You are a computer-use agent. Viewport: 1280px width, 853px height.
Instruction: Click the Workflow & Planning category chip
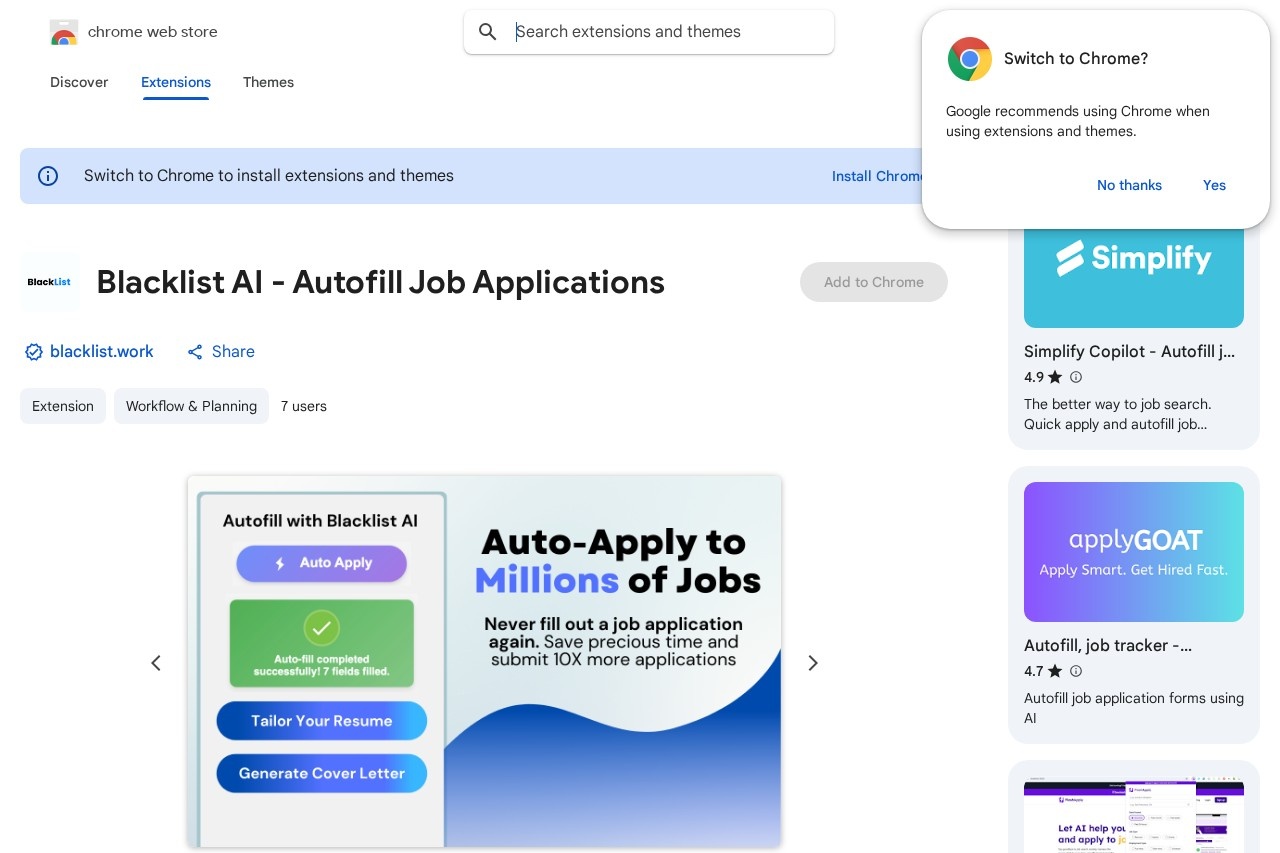pyautogui.click(x=191, y=406)
